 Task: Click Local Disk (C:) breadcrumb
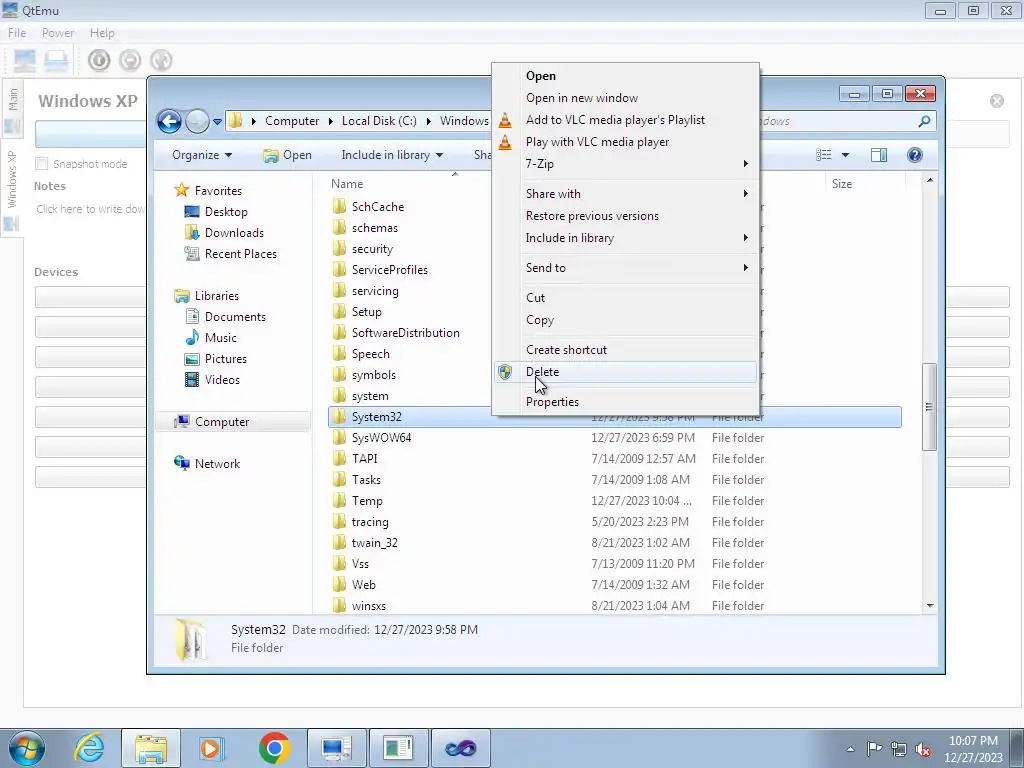379,121
